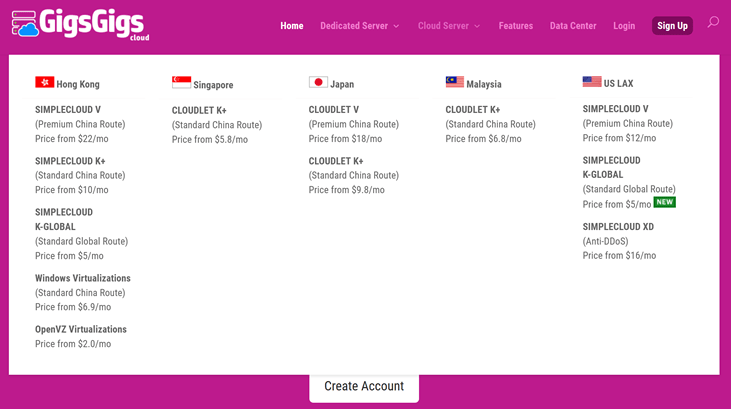Open Hong Kong SIMPLECLOUD K-GLOBAL plan
This screenshot has height=409, width=731.
tap(64, 219)
